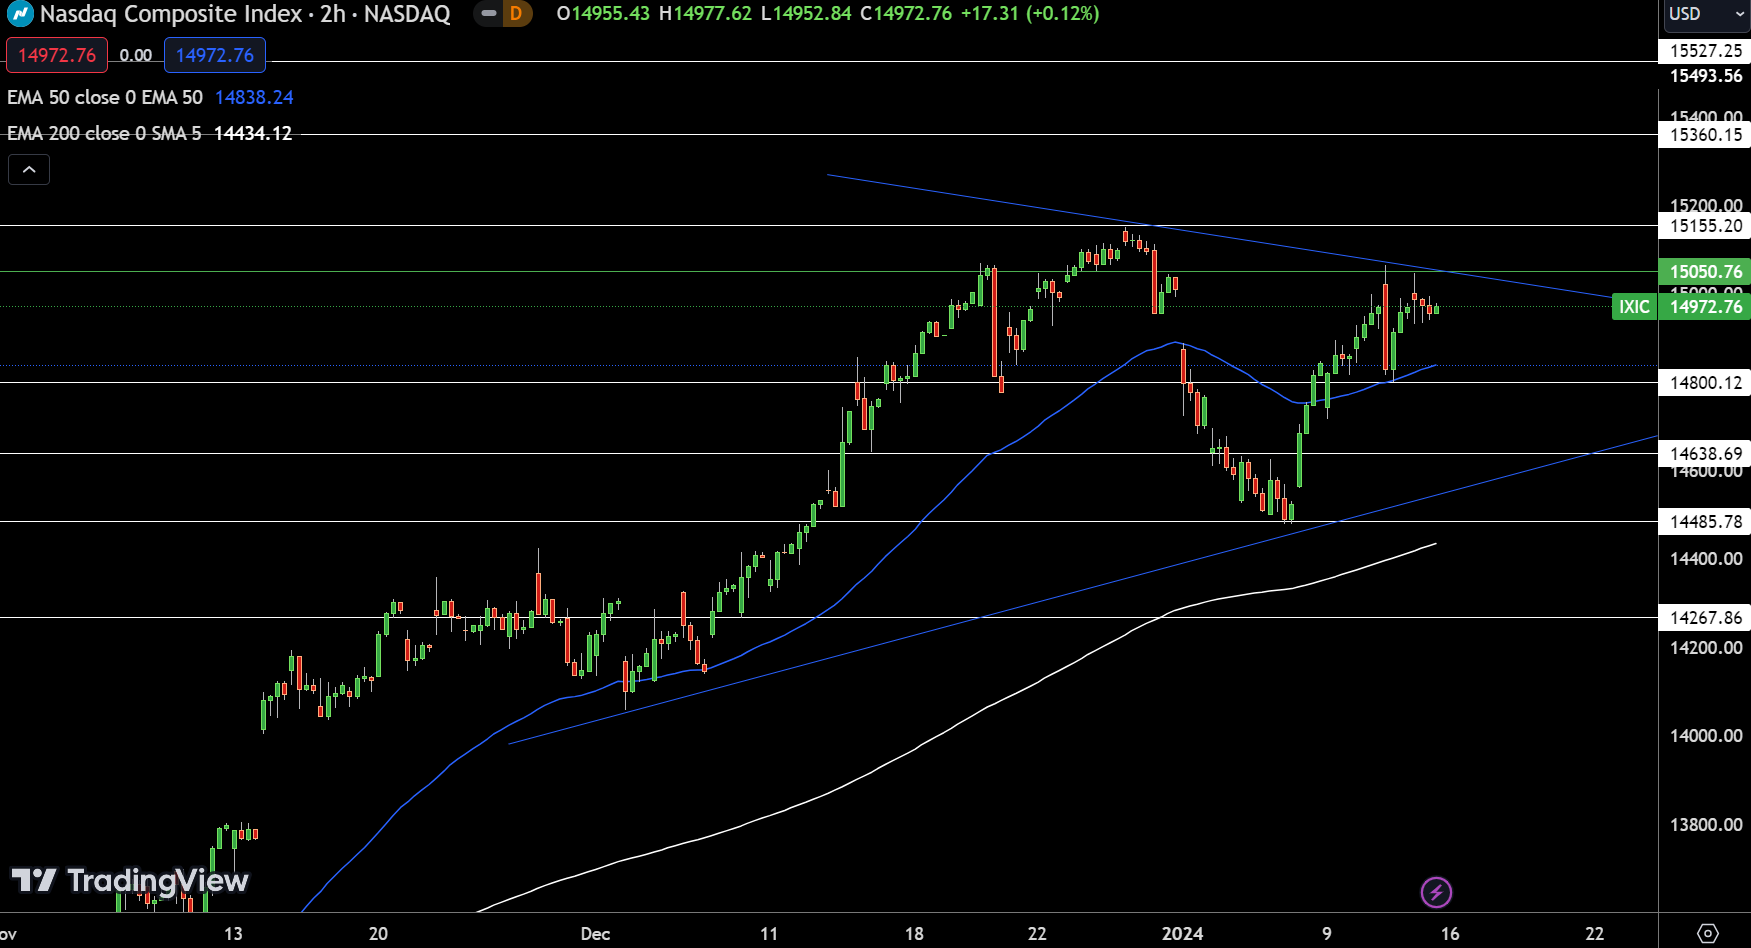Click the 2024 label on time axis
Image resolution: width=1751 pixels, height=948 pixels.
(1182, 933)
